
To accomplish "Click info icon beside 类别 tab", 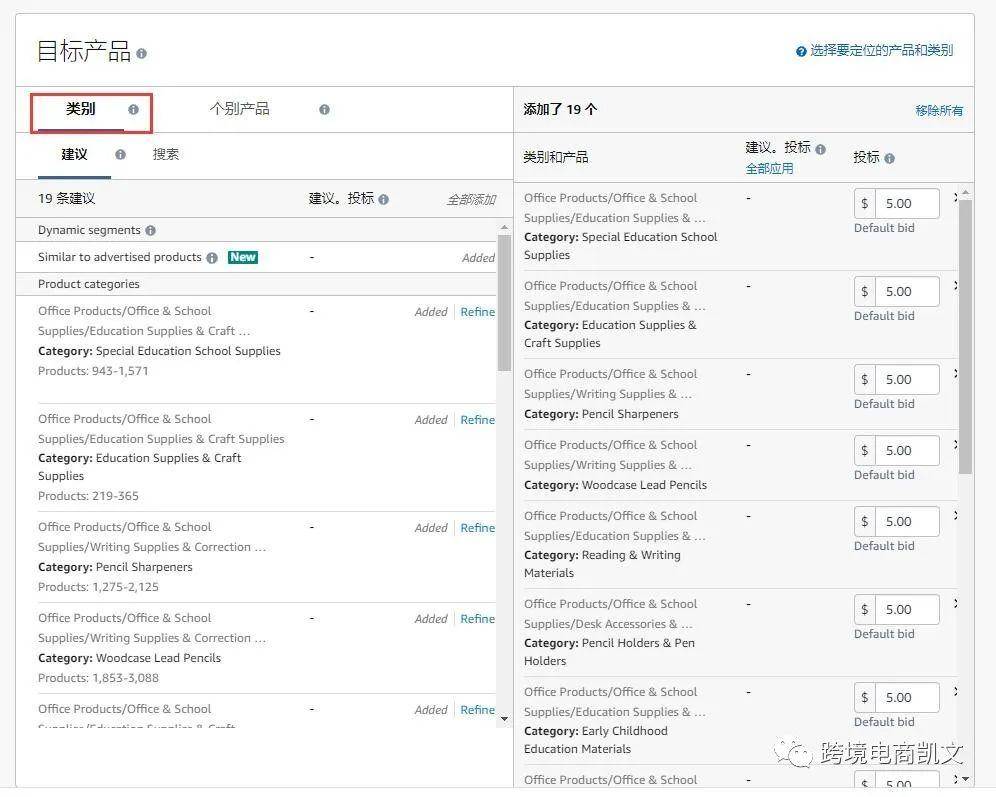I will [x=133, y=110].
